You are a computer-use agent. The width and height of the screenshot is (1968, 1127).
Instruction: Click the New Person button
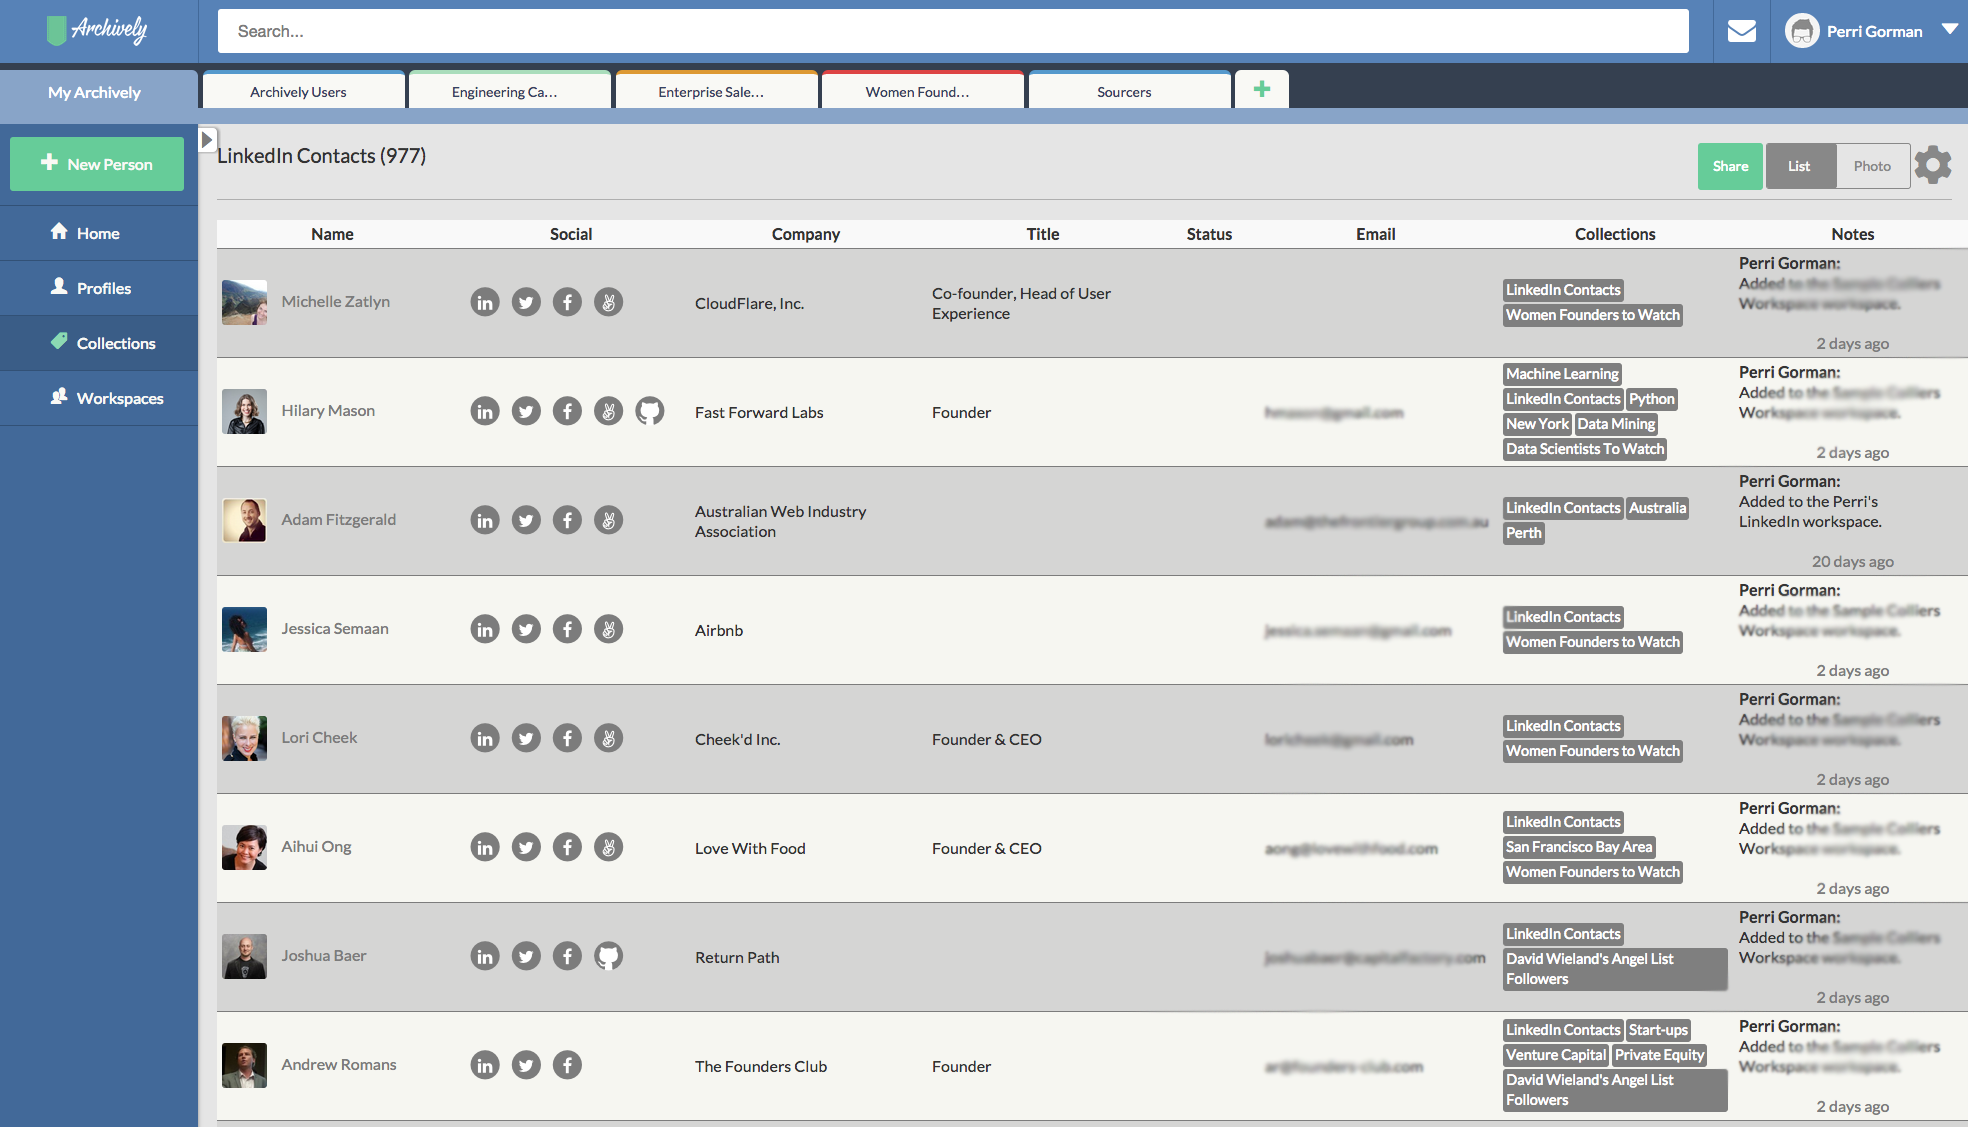tap(97, 164)
